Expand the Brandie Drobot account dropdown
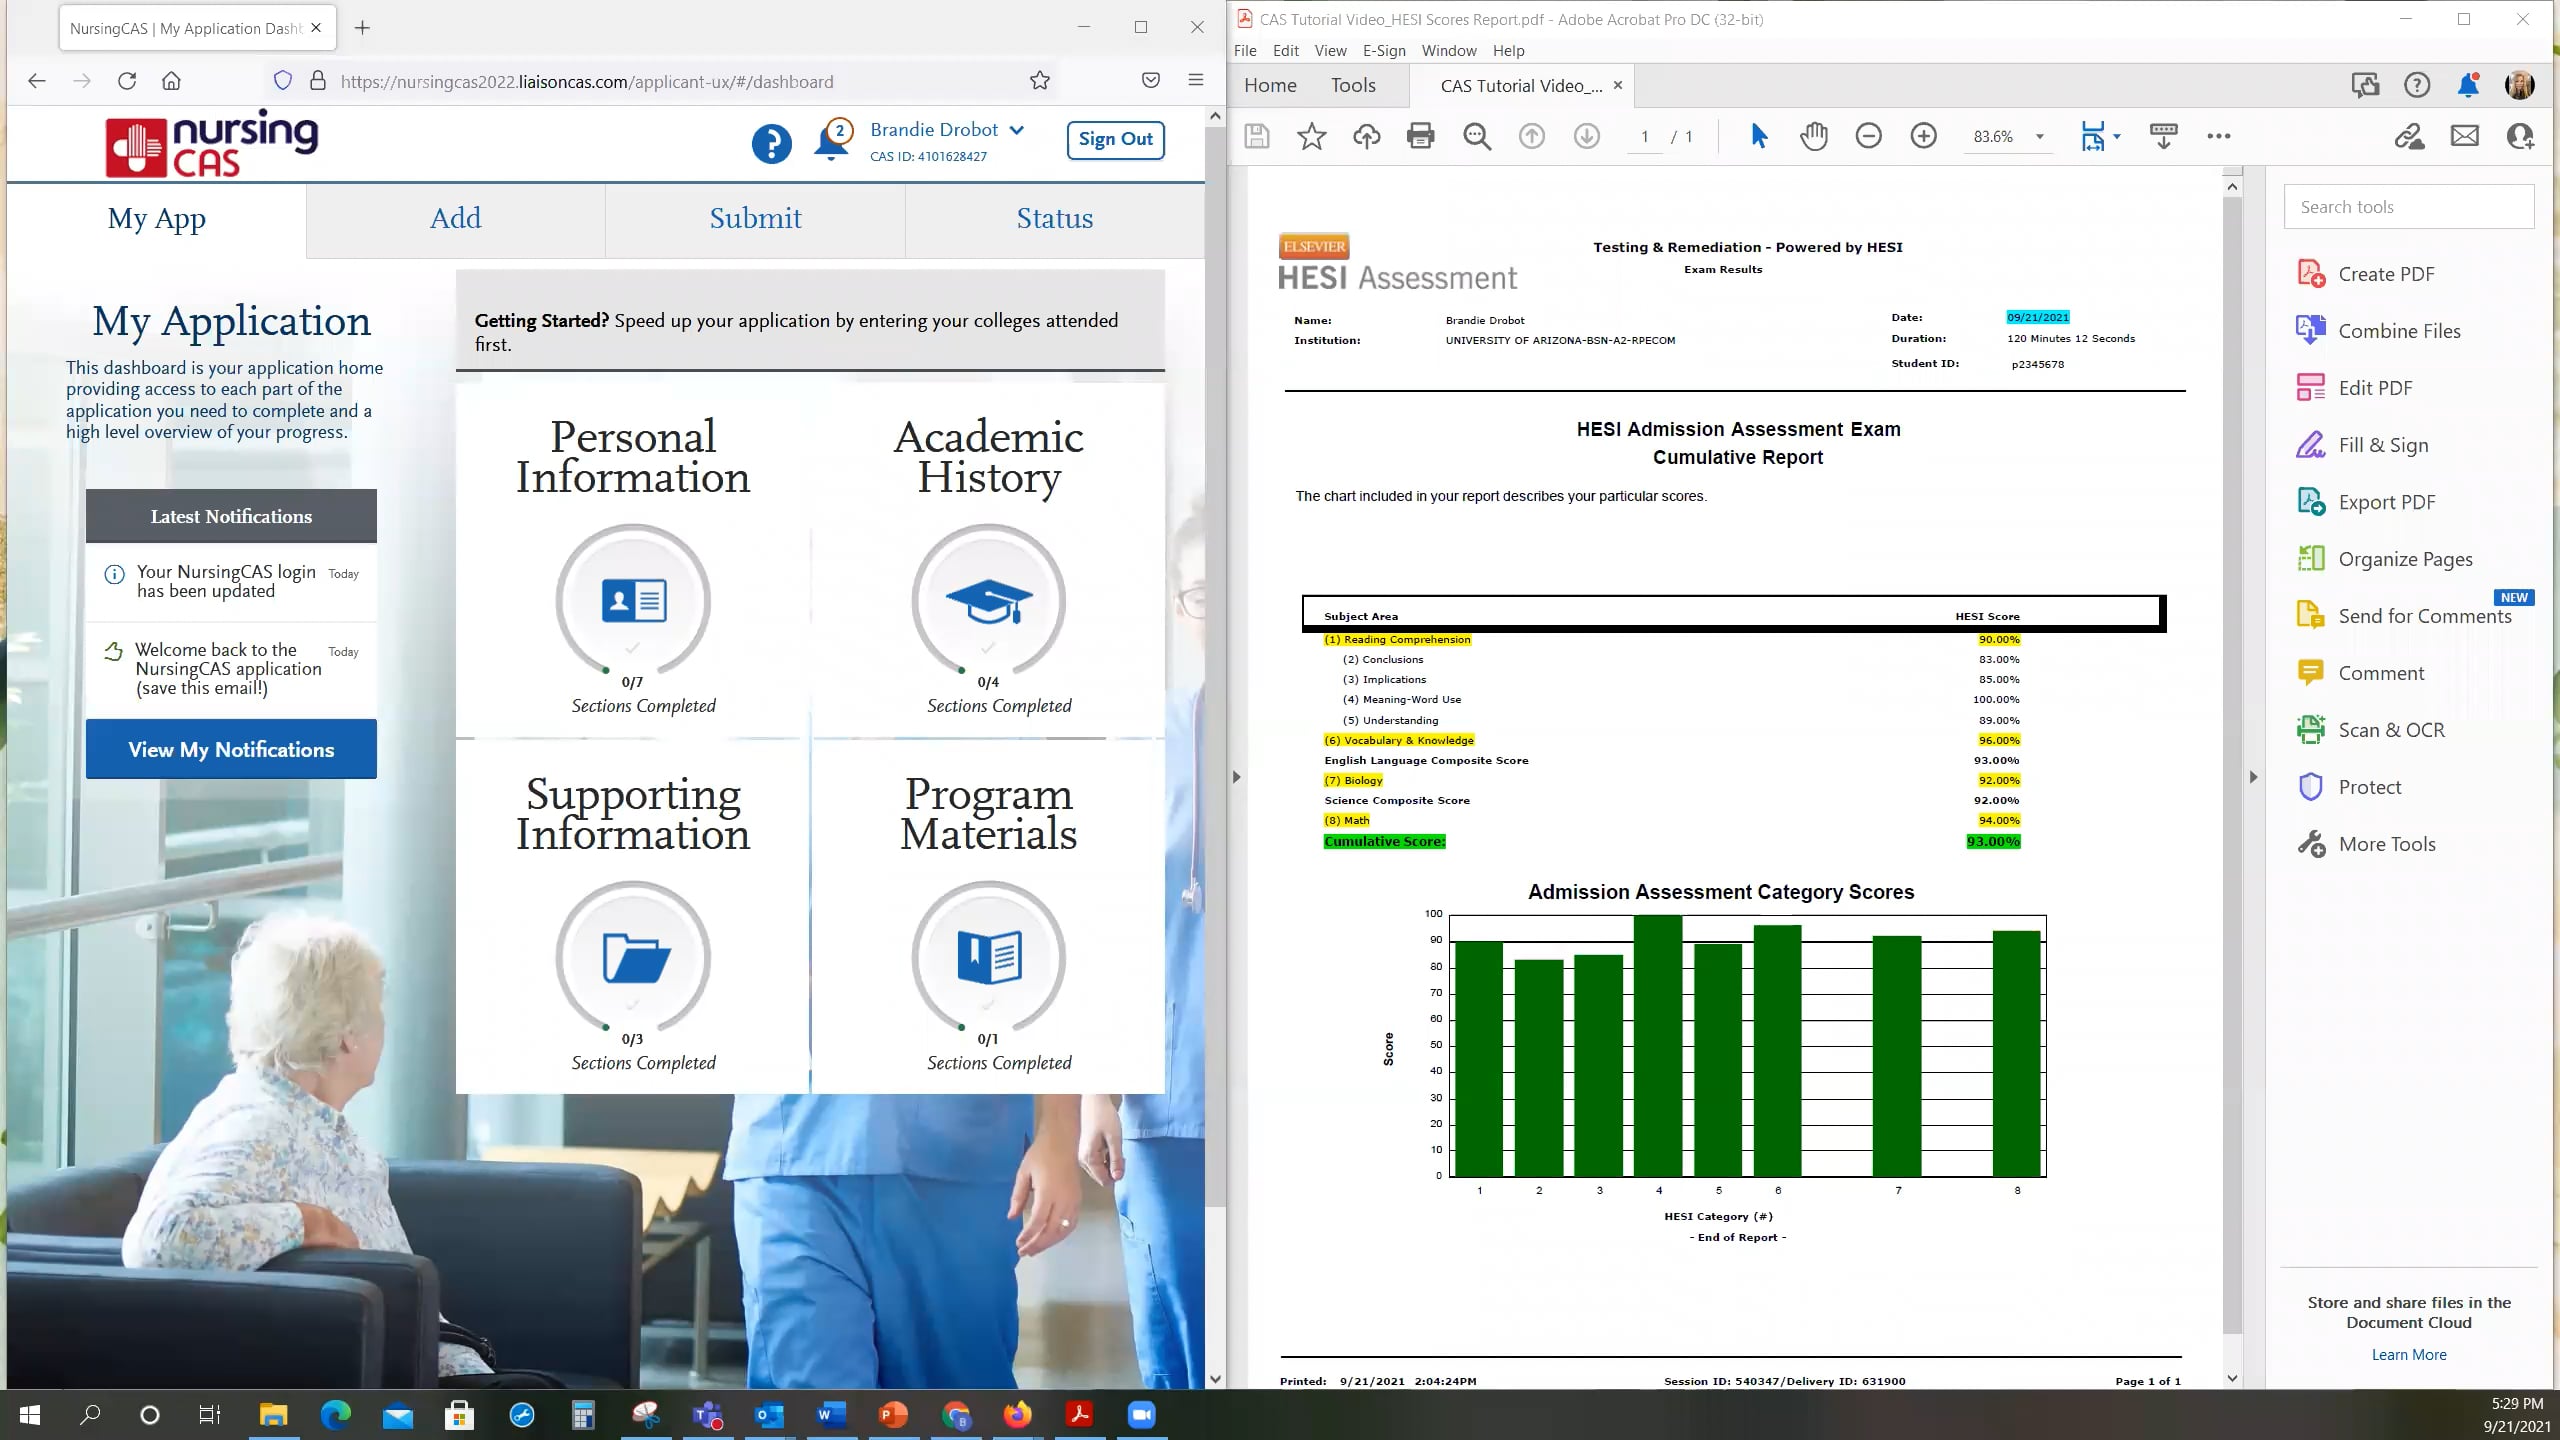 (x=1017, y=130)
